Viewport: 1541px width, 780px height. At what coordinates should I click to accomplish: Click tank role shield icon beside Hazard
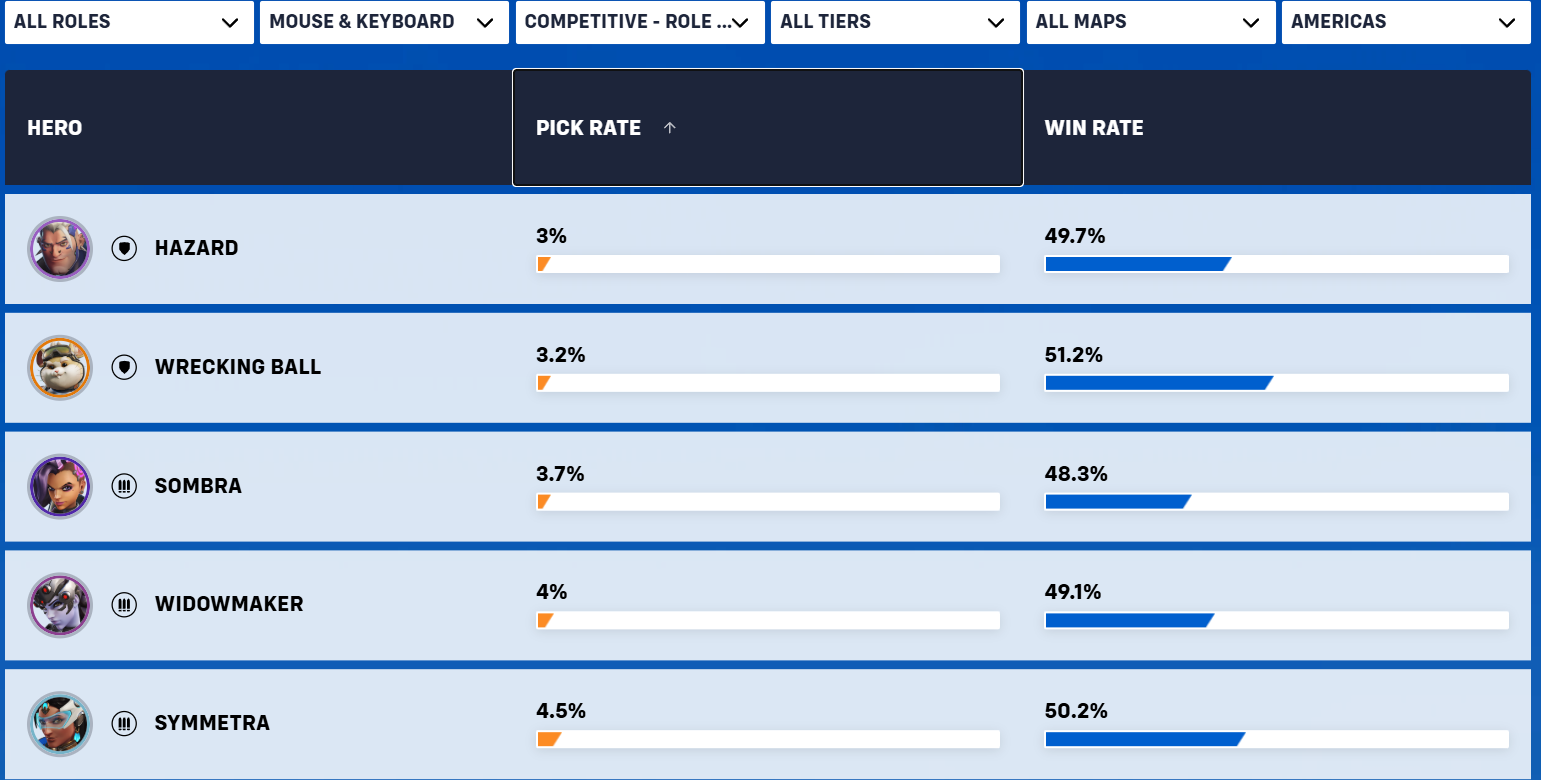(x=124, y=249)
